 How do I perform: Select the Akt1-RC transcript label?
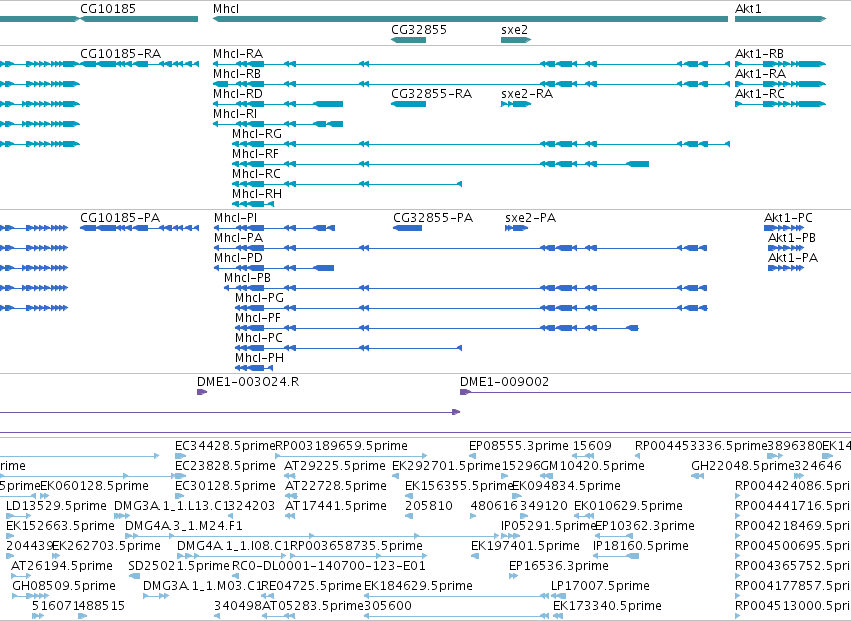[x=760, y=94]
